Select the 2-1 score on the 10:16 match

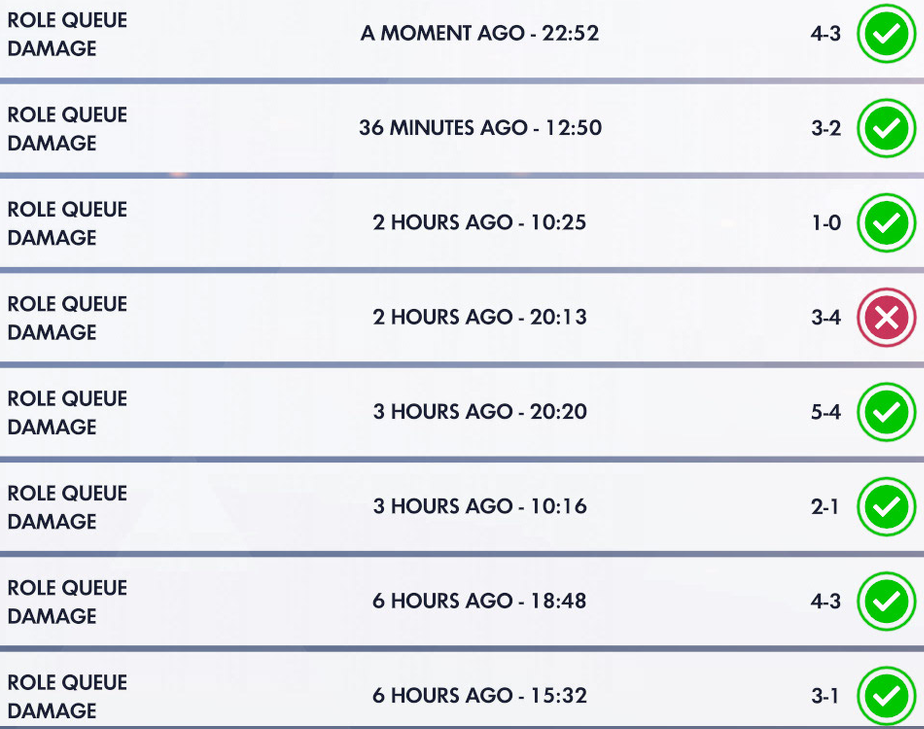pos(825,506)
